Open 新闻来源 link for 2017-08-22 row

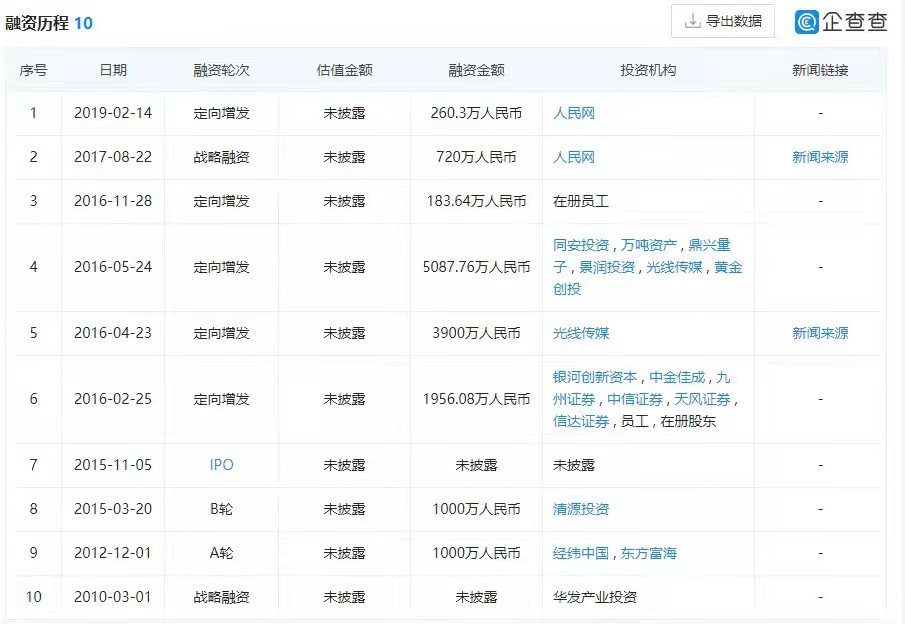click(x=820, y=157)
